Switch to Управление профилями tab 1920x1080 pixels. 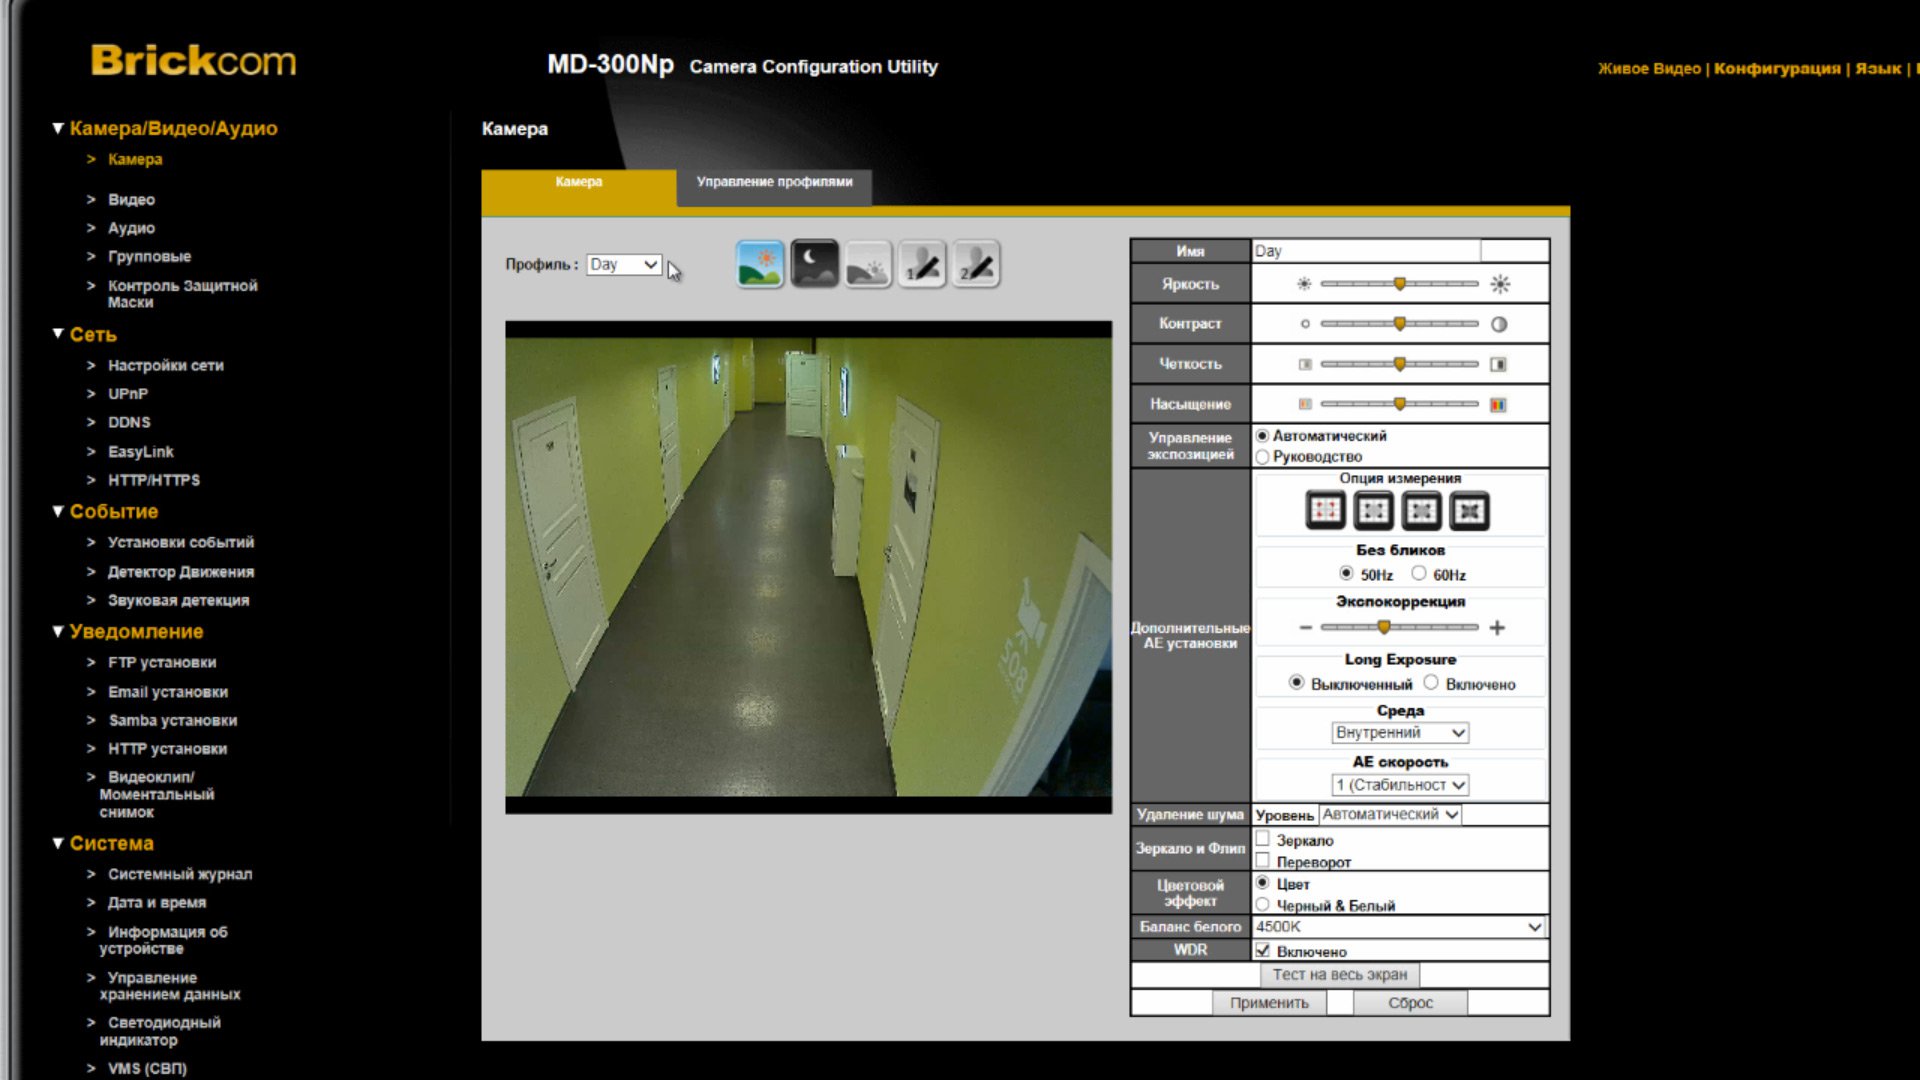[774, 182]
